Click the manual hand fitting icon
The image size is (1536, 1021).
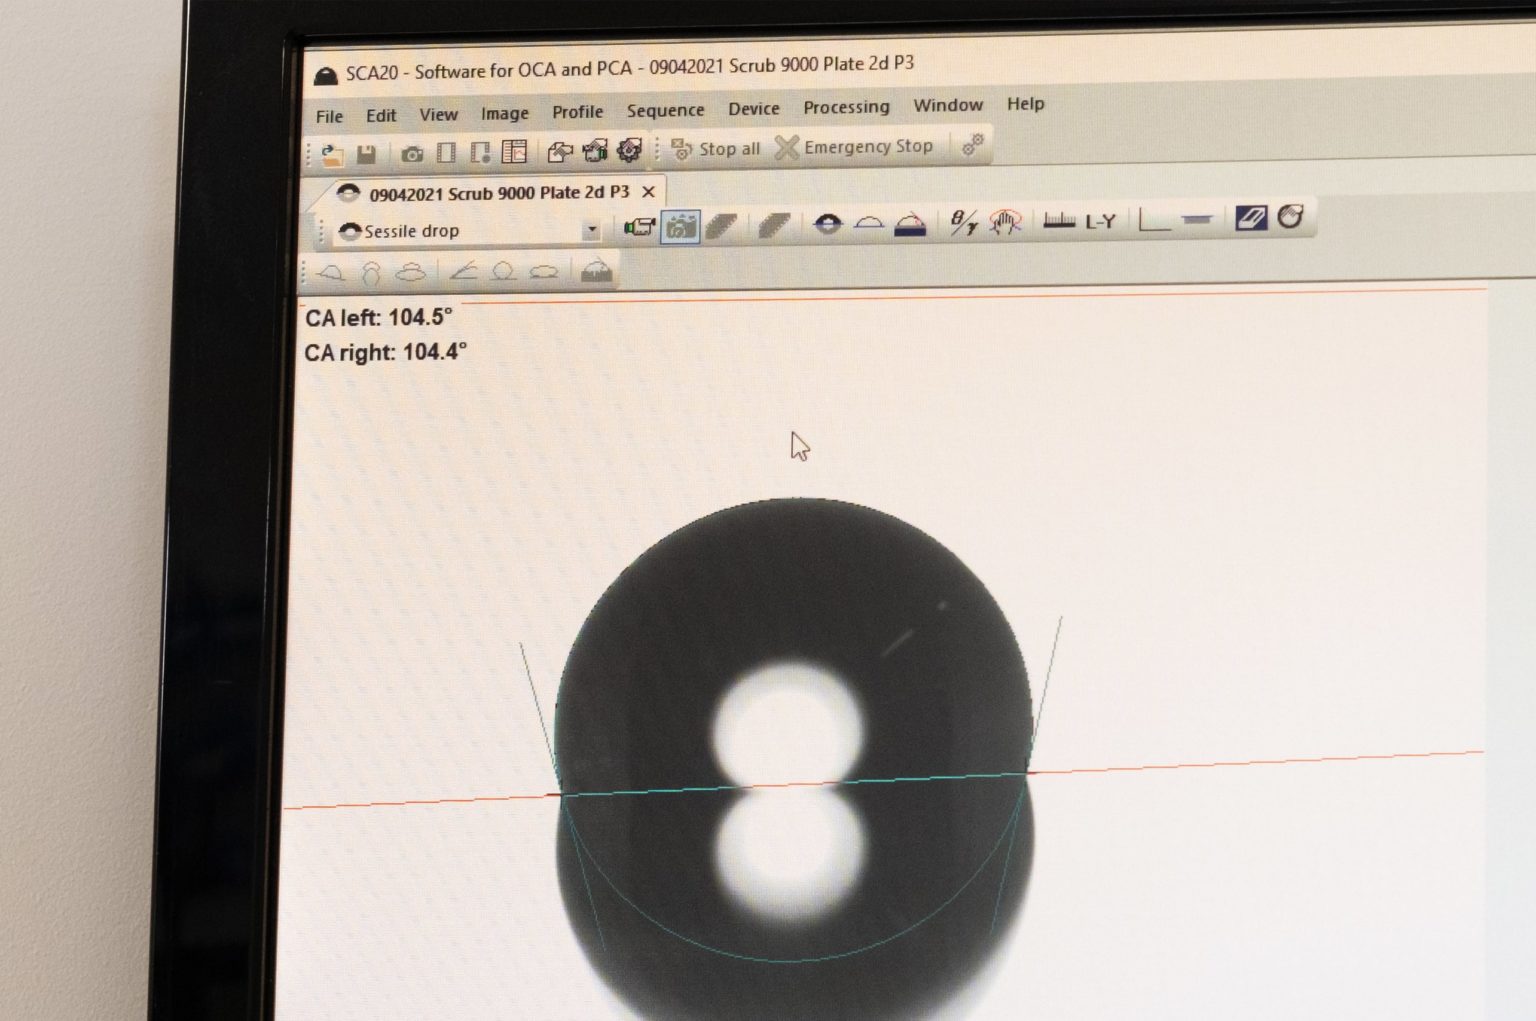[1005, 222]
